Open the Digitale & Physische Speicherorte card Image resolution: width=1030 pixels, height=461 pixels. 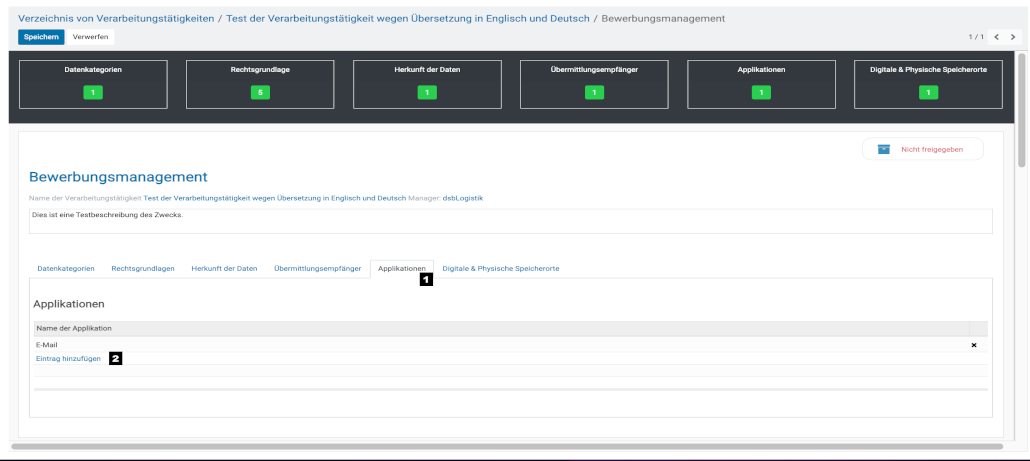click(x=928, y=84)
